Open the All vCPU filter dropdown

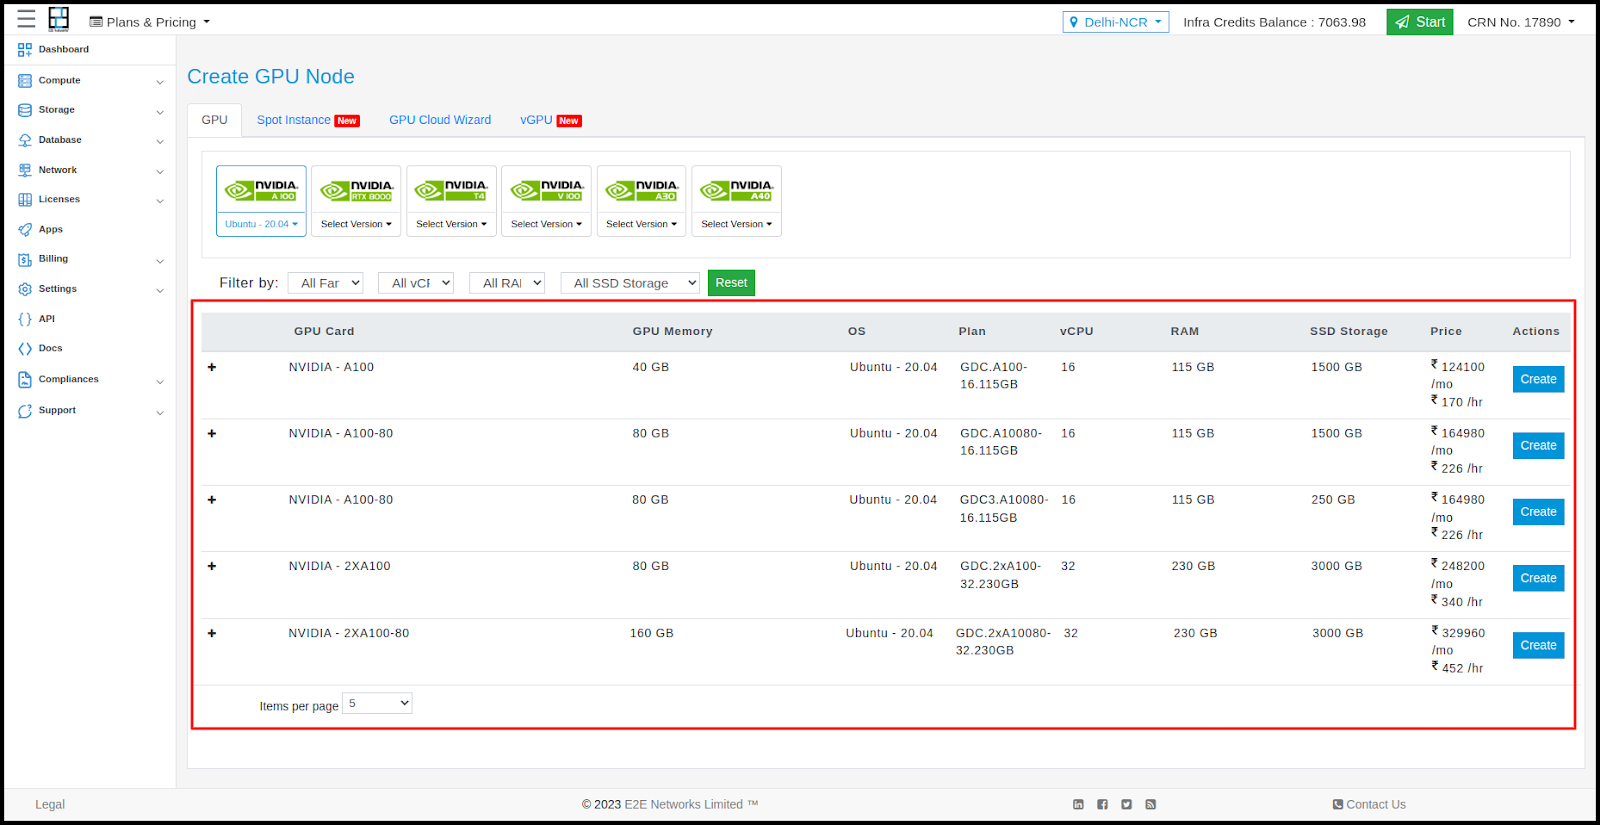click(x=416, y=283)
